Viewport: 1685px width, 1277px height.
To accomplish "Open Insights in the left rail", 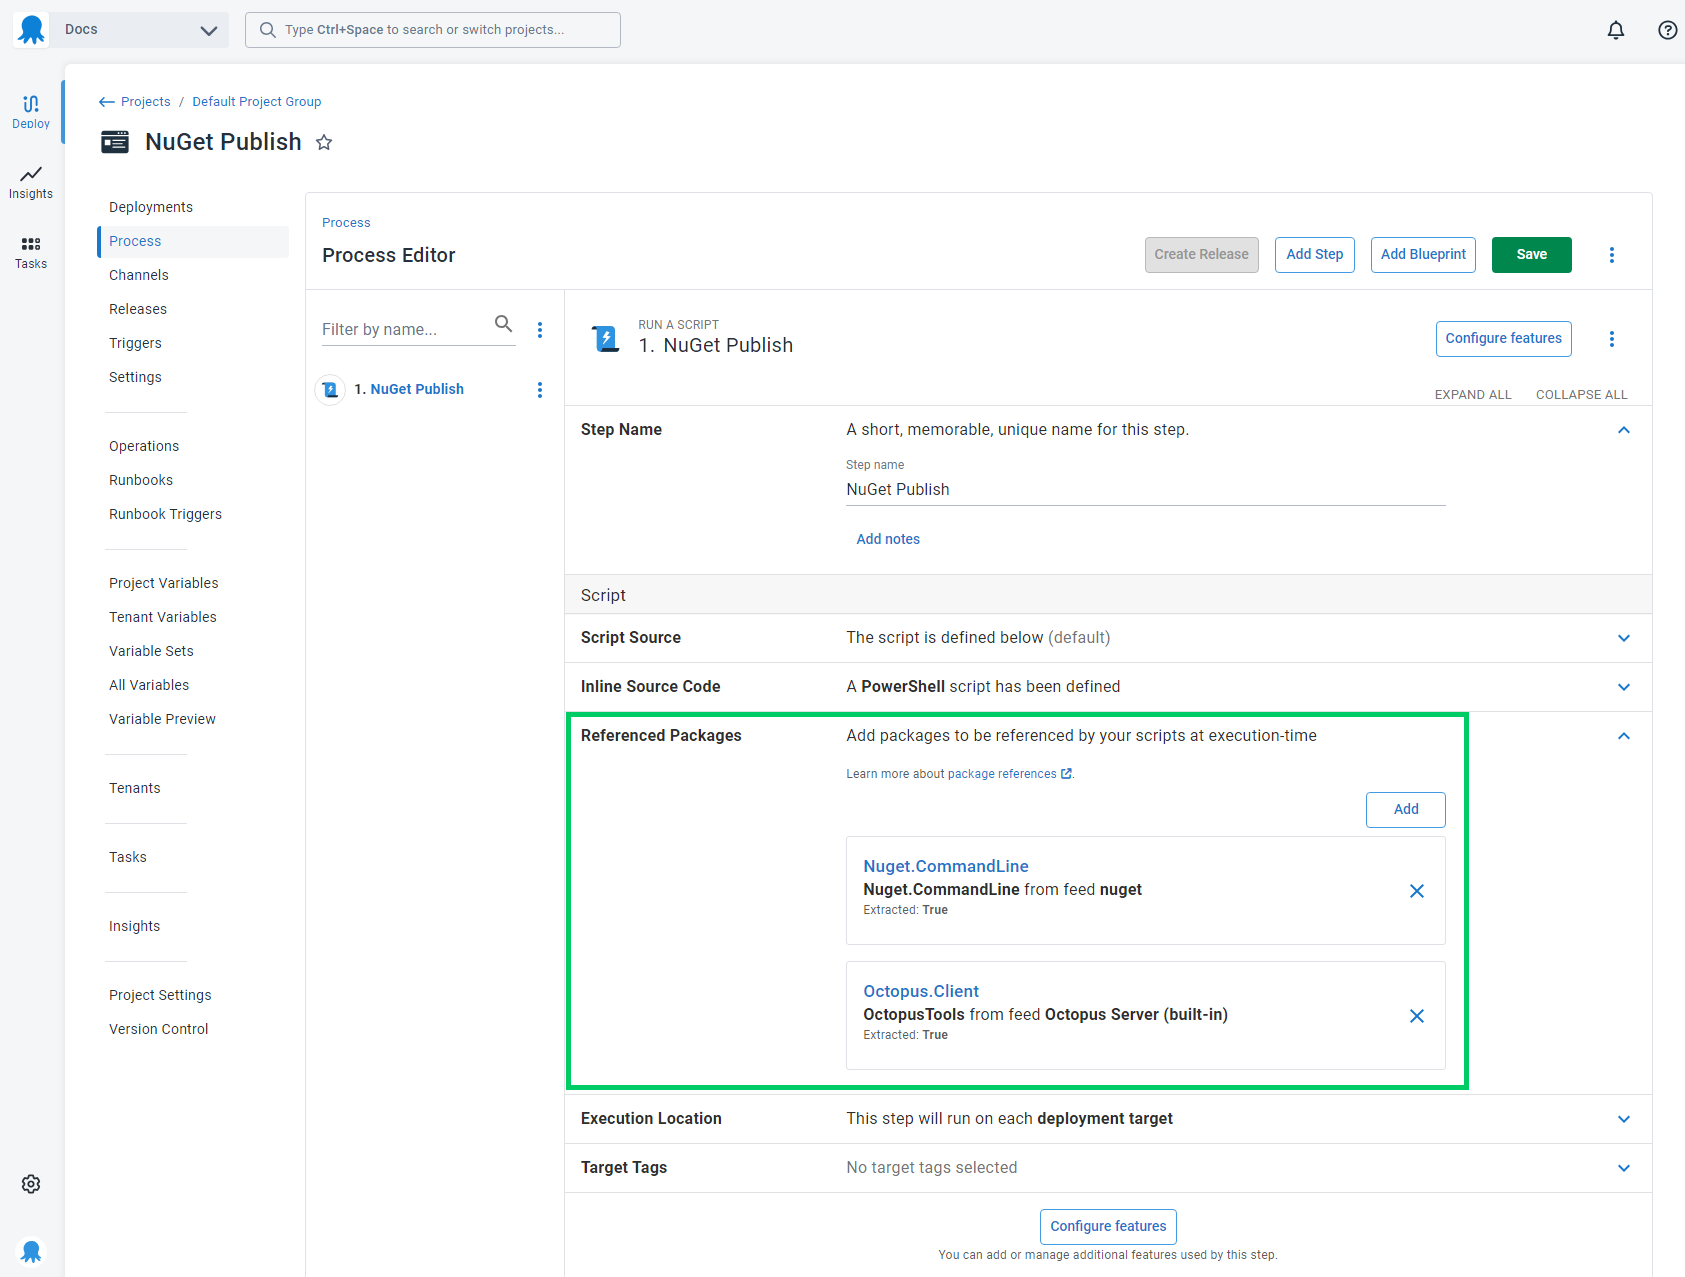I will 31,182.
